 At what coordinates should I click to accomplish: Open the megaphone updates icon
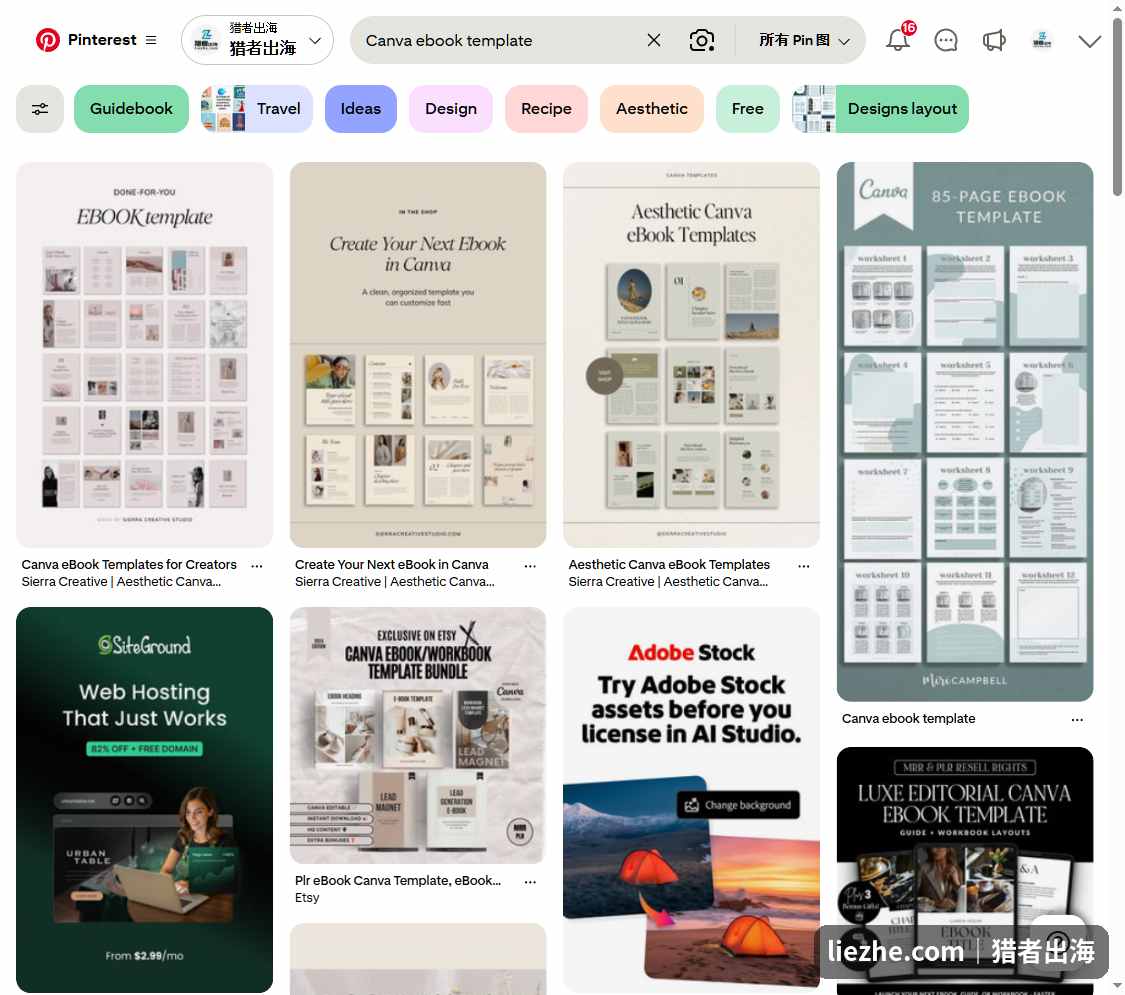point(994,40)
